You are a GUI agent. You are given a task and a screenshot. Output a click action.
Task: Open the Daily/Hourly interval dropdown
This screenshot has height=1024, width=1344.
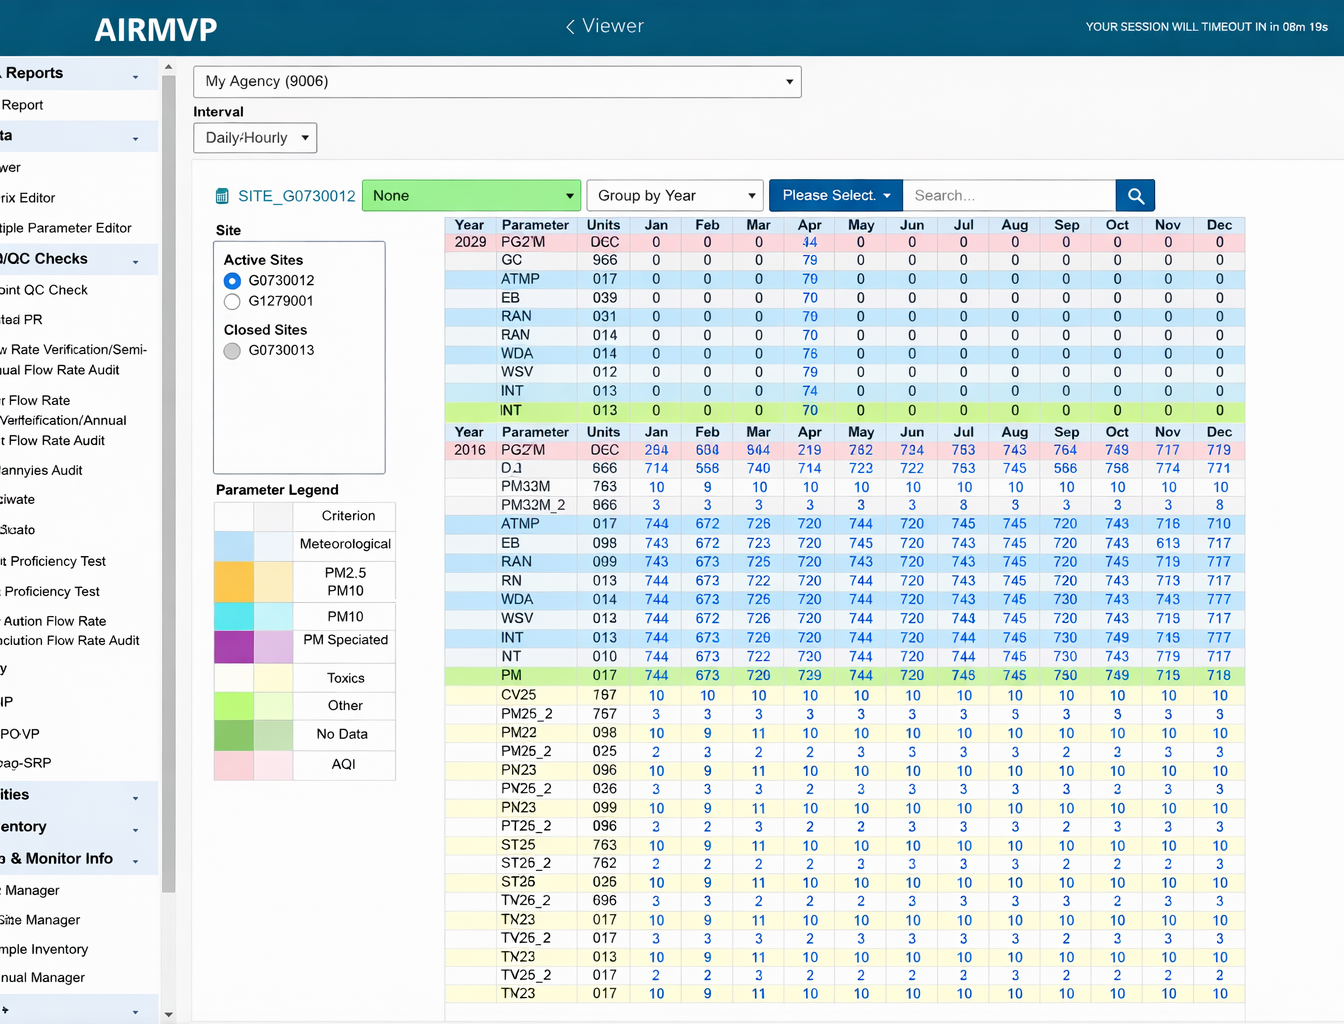tap(255, 138)
